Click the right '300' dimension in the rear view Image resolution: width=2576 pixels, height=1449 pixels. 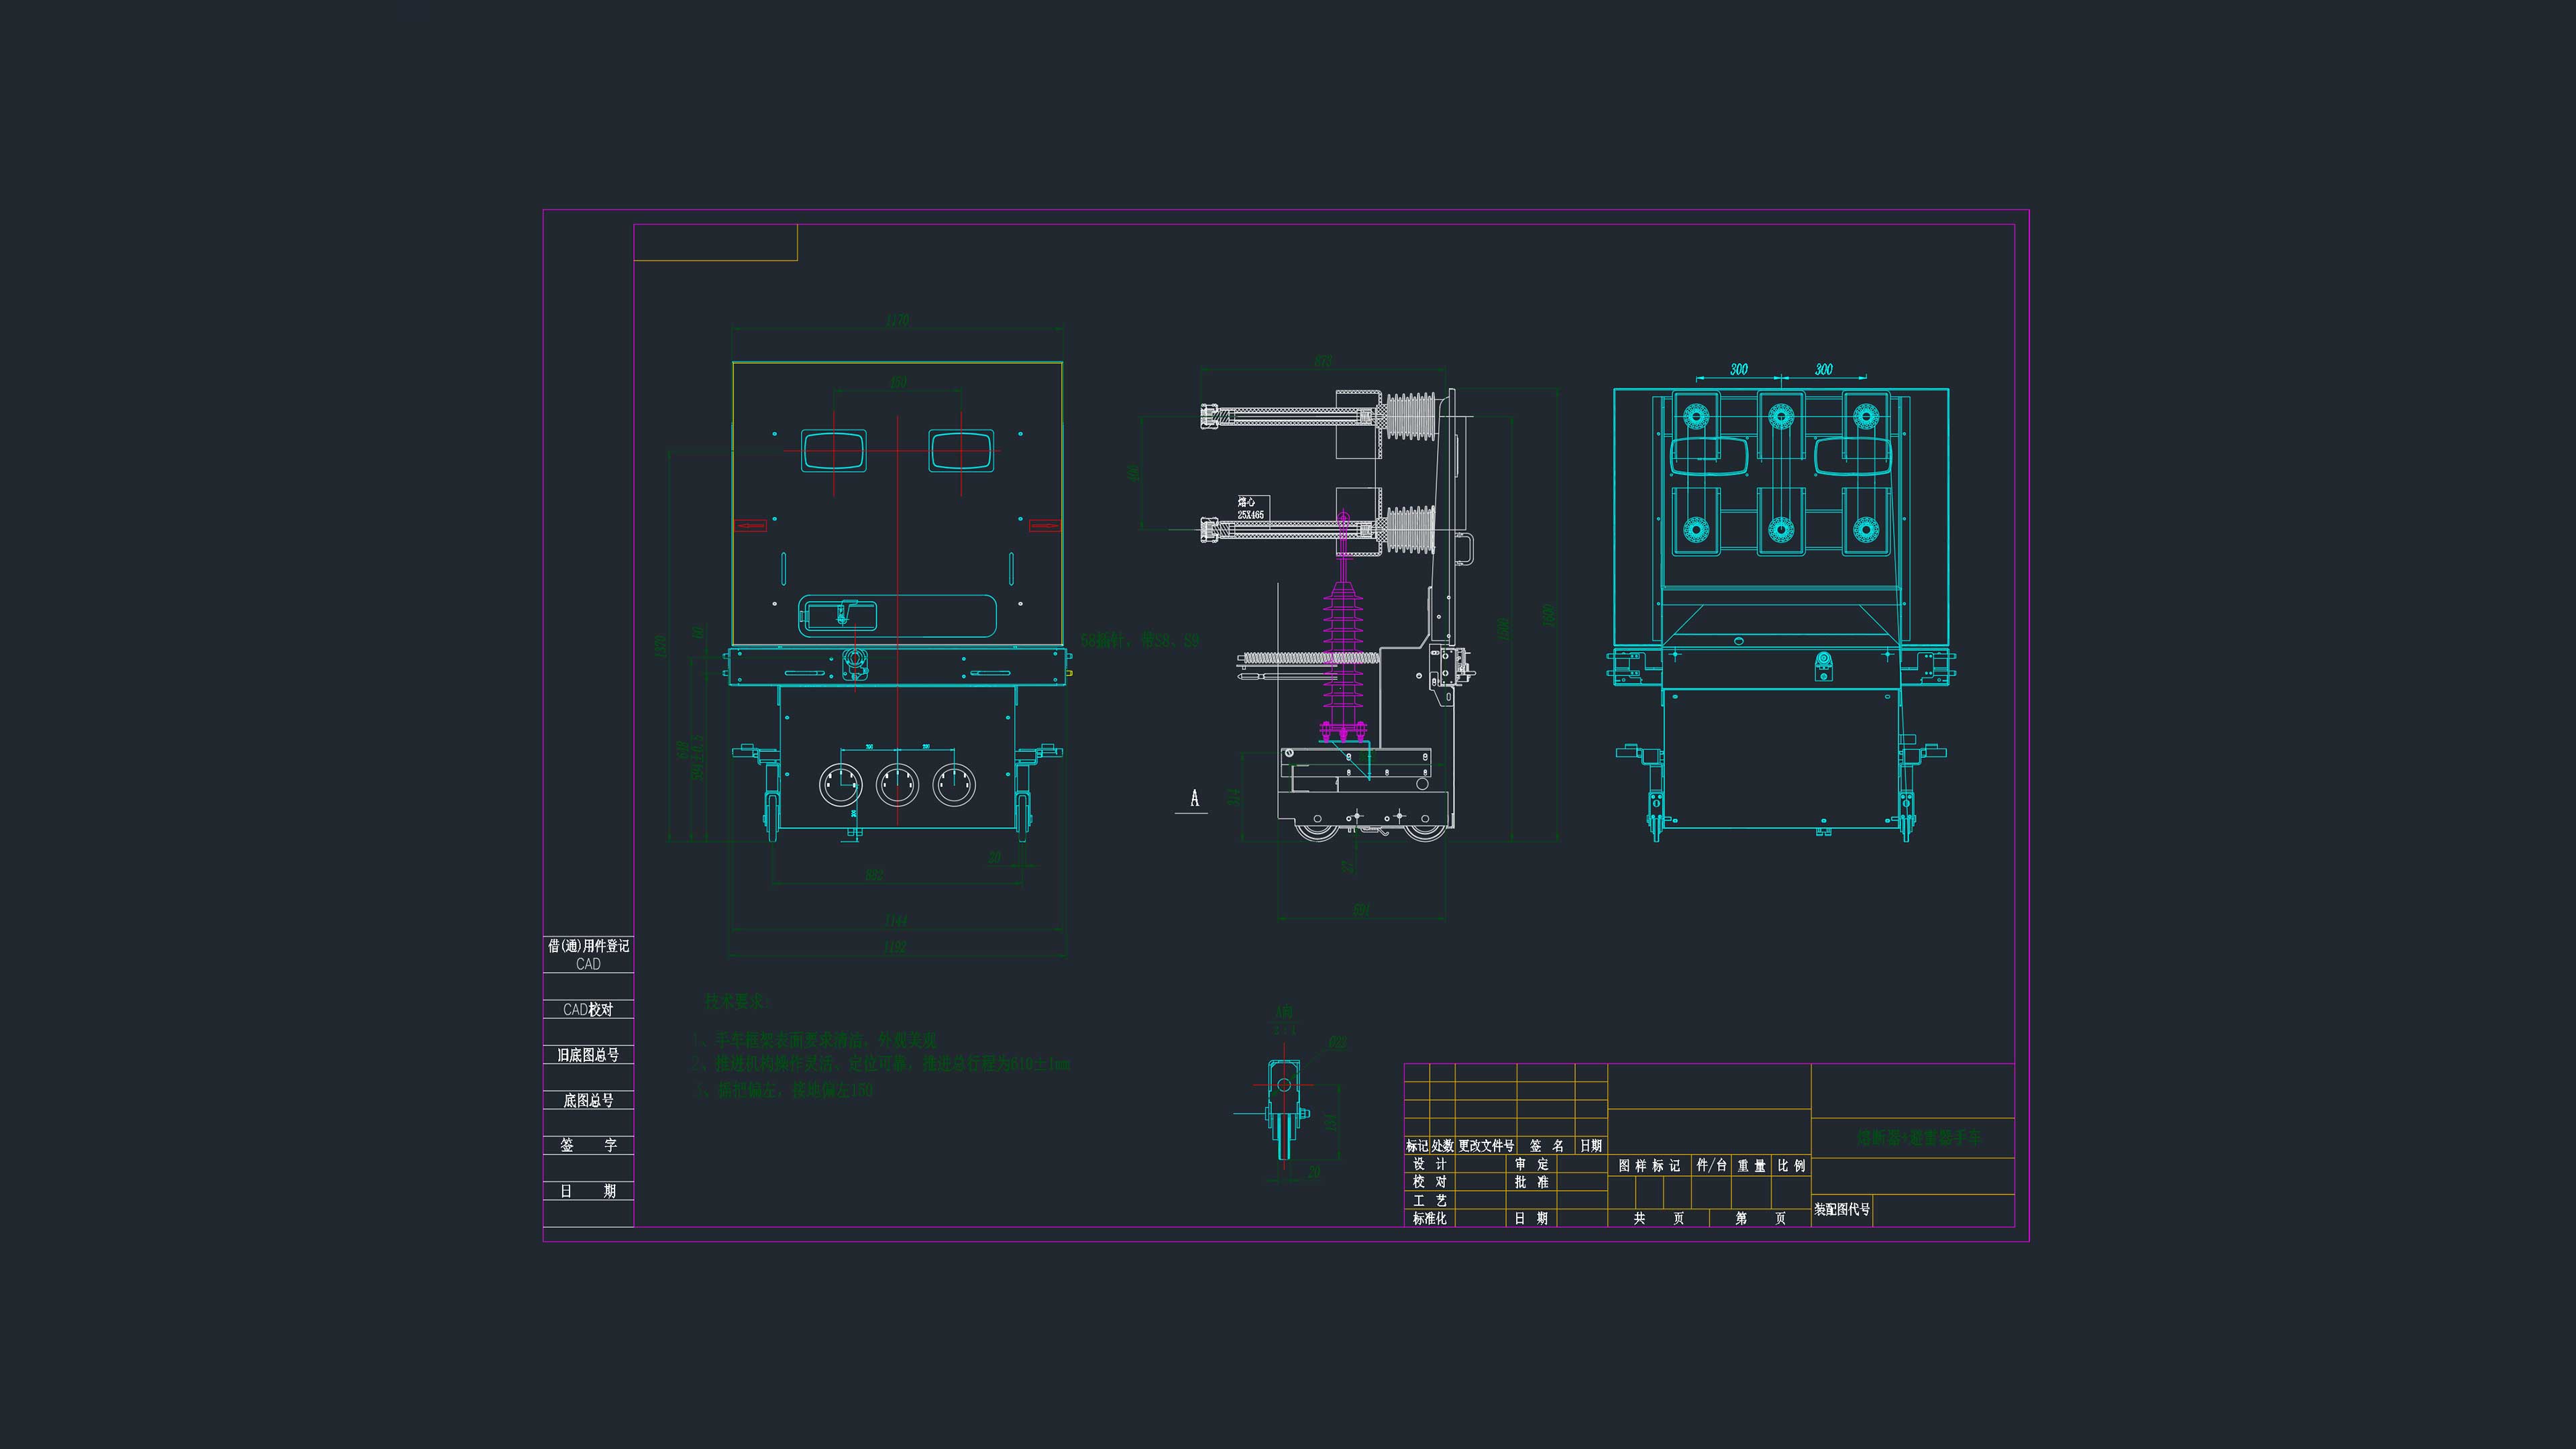1824,370
